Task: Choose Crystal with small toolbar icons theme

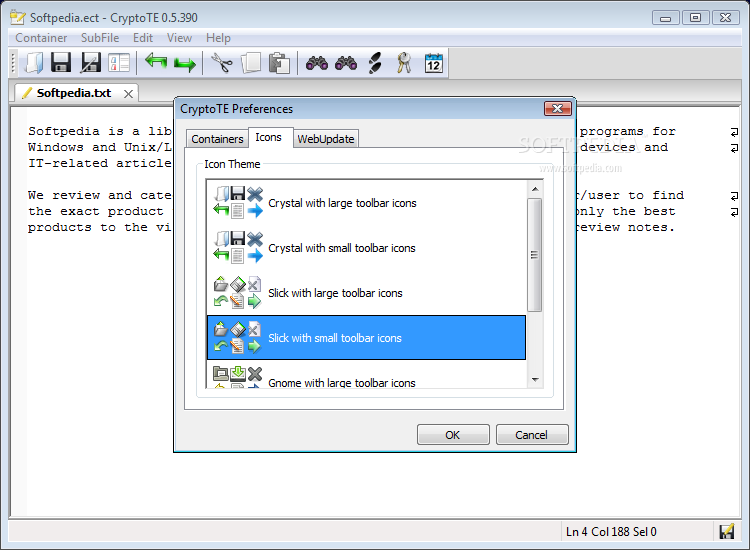Action: click(x=366, y=248)
